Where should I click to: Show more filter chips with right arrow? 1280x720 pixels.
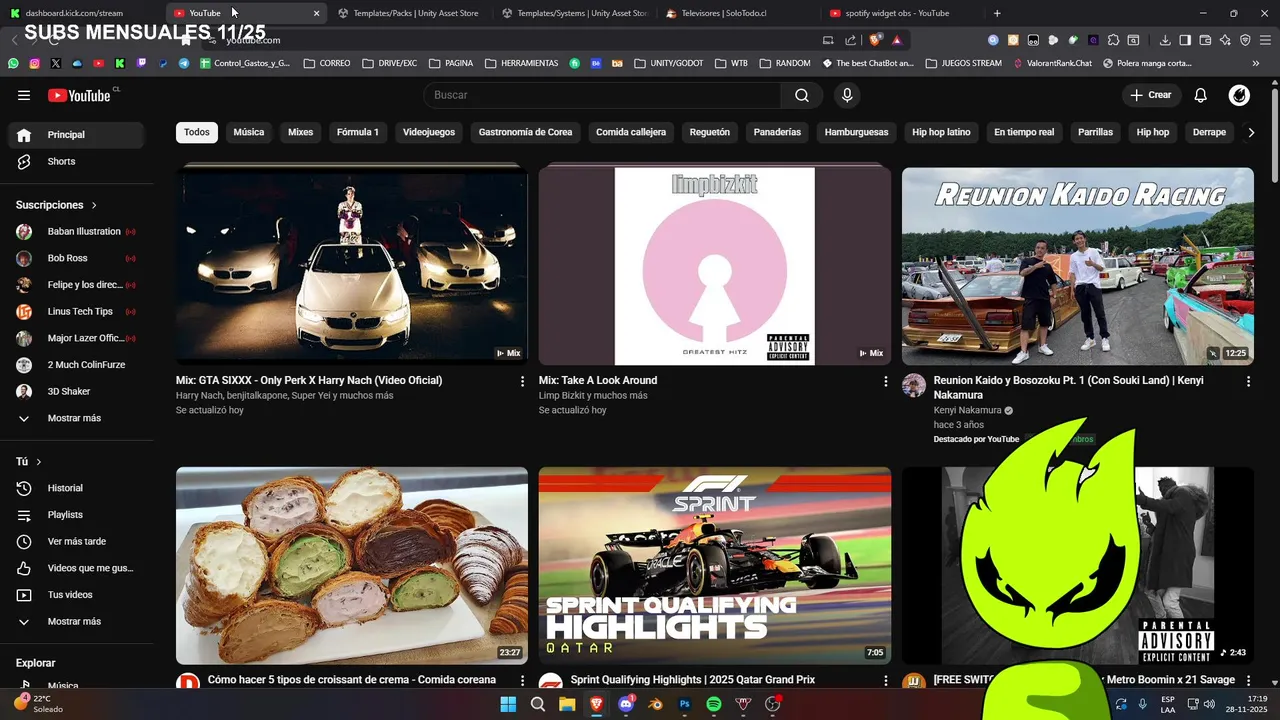click(1250, 132)
